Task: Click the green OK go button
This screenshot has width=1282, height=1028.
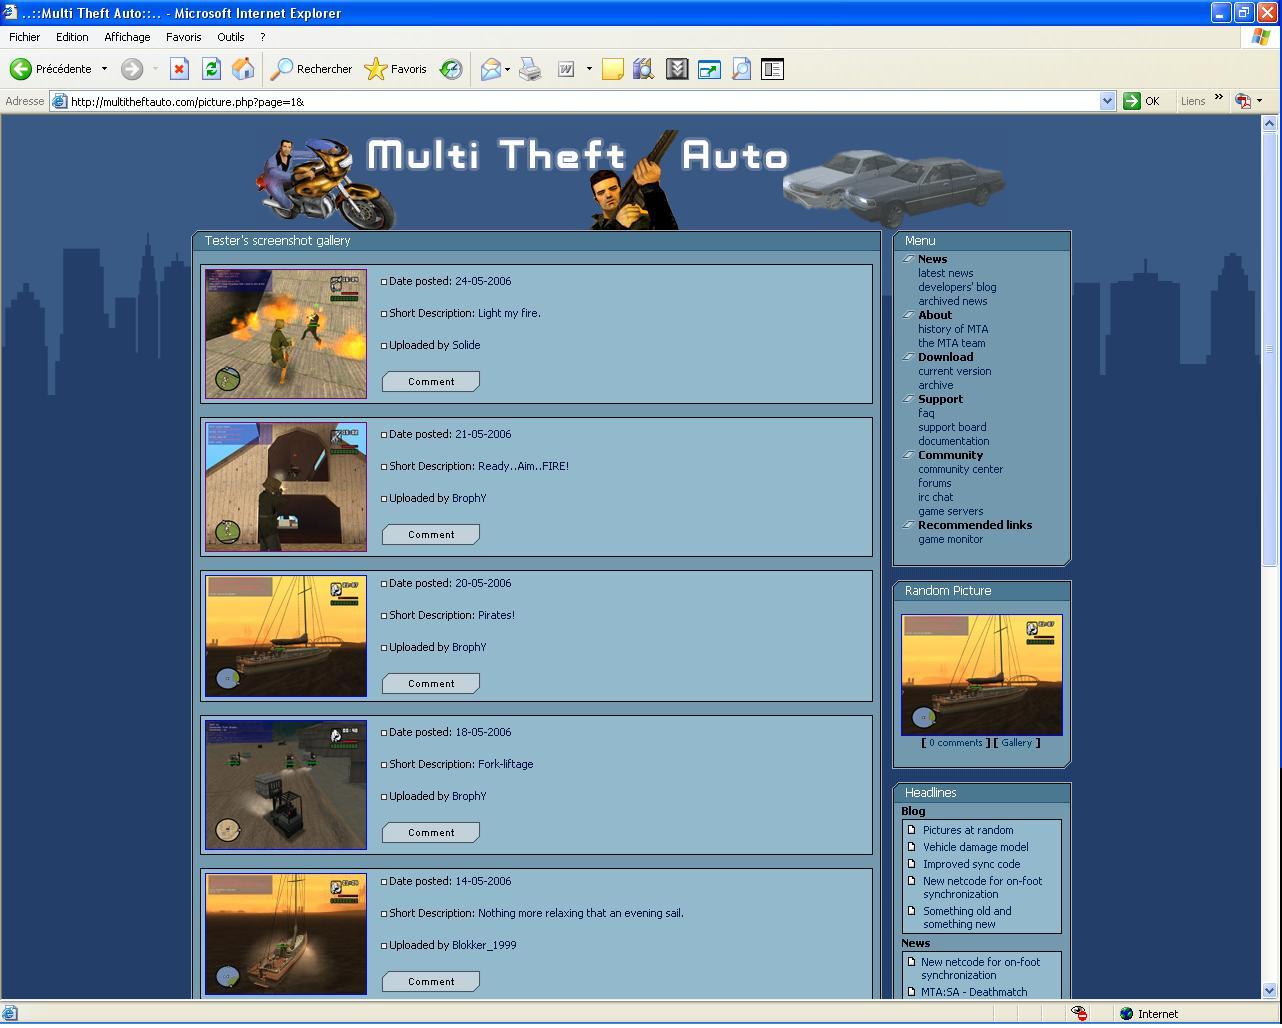Action: point(1141,101)
